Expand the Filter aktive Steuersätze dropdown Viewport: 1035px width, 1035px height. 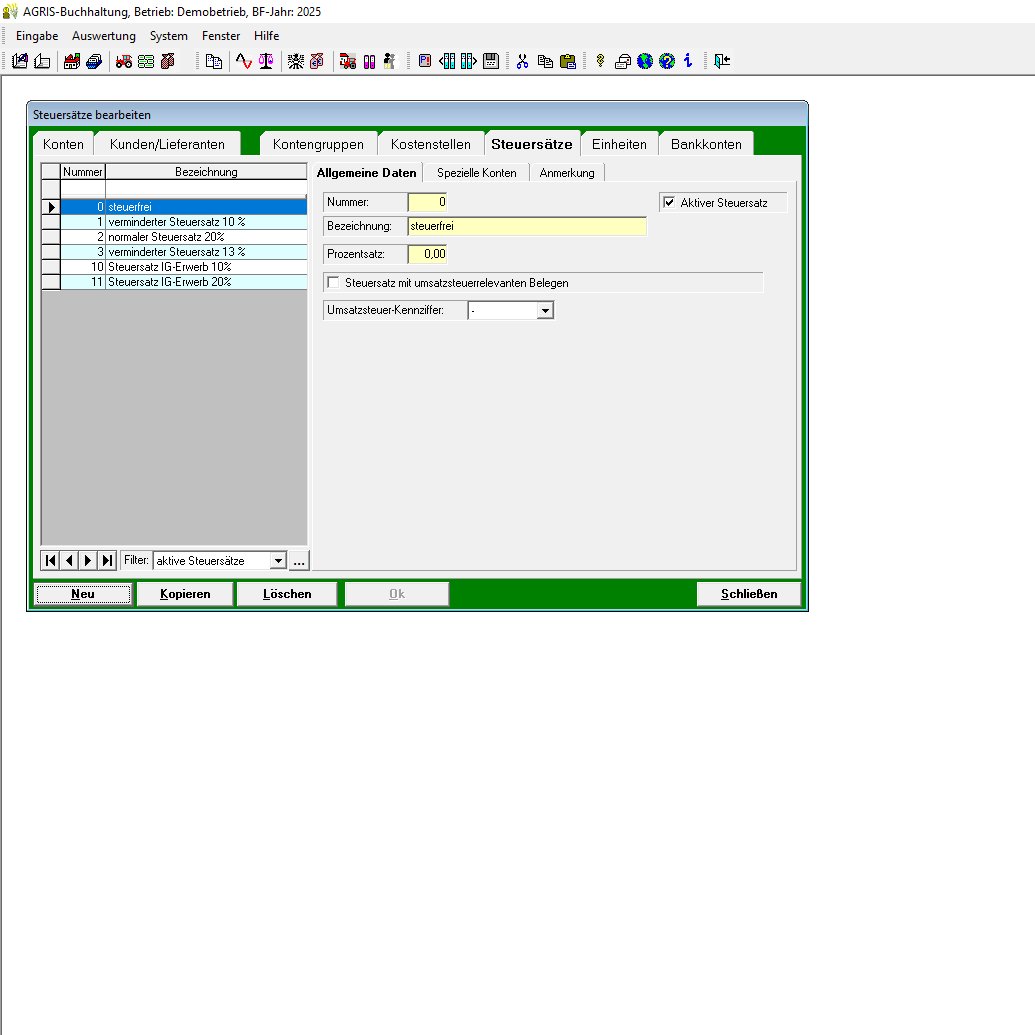click(x=278, y=561)
